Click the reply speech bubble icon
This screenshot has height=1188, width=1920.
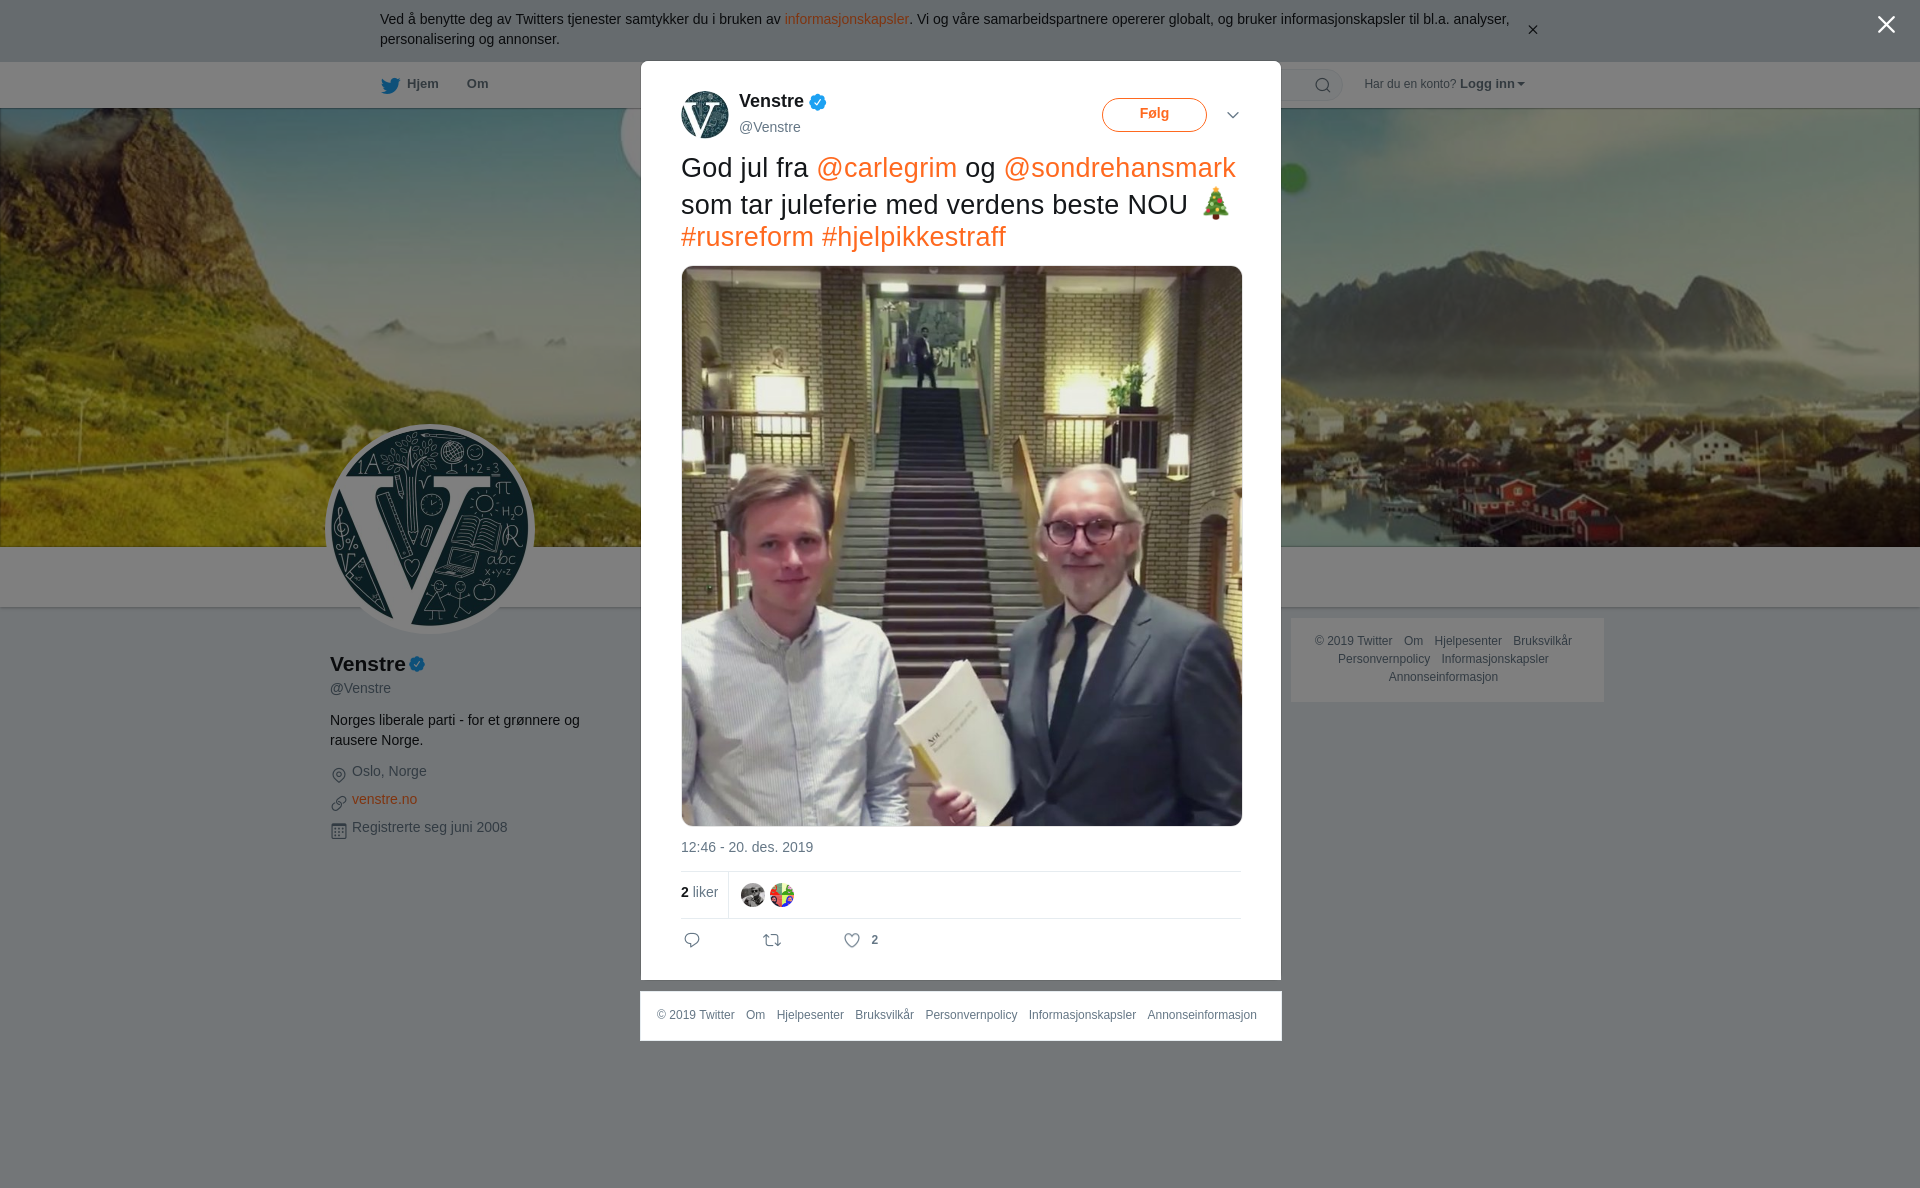(x=692, y=940)
